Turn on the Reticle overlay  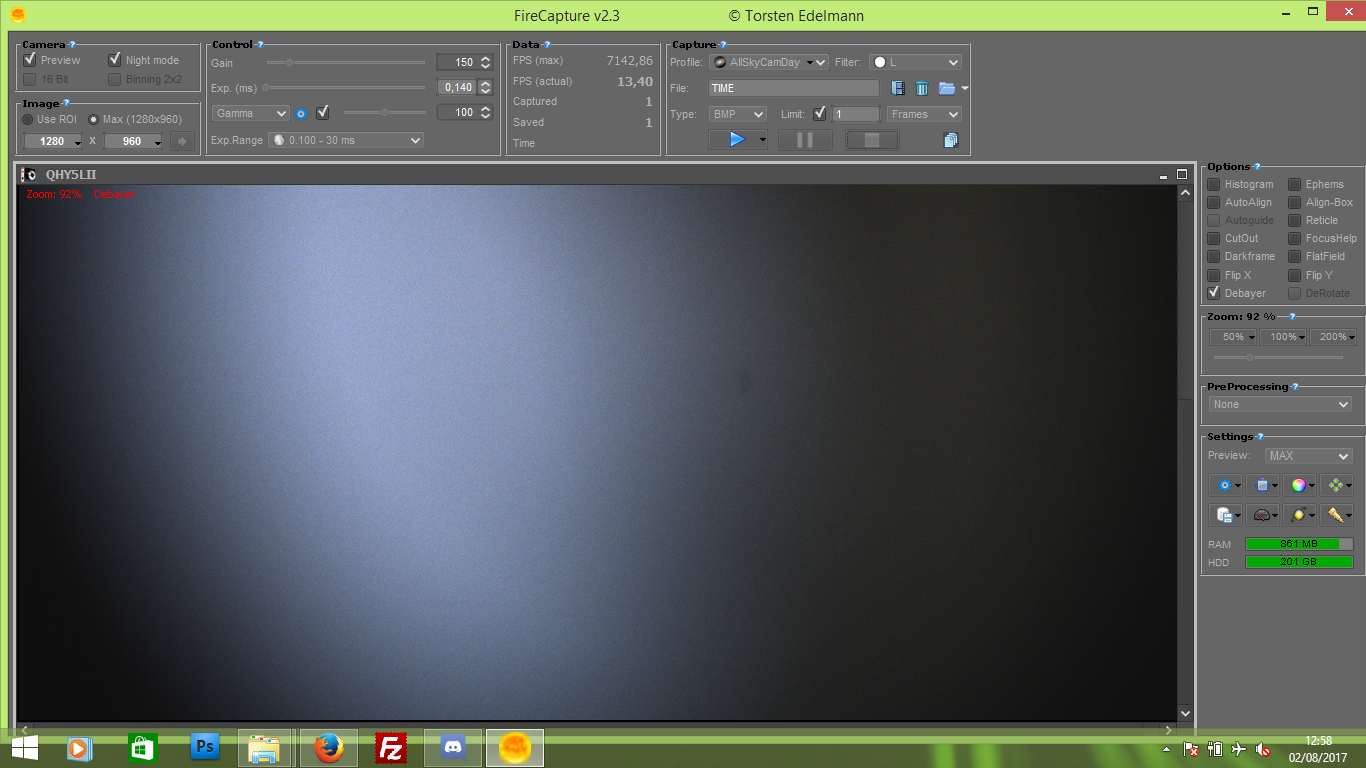[x=1295, y=221]
